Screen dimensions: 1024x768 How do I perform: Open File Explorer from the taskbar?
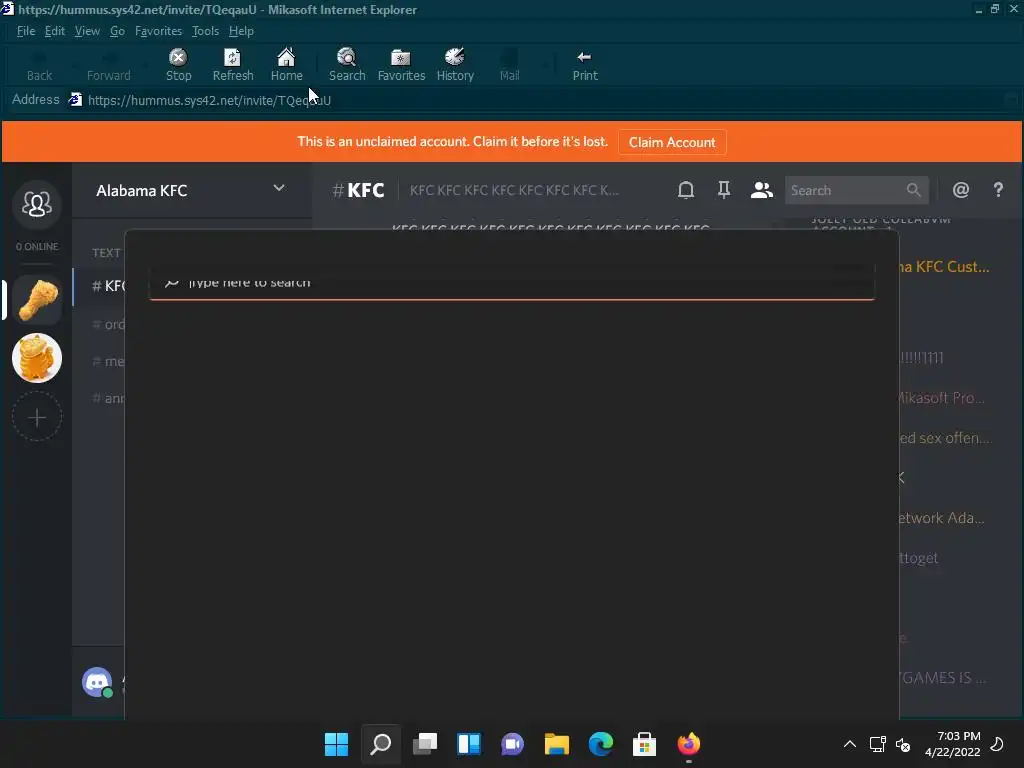pos(556,744)
